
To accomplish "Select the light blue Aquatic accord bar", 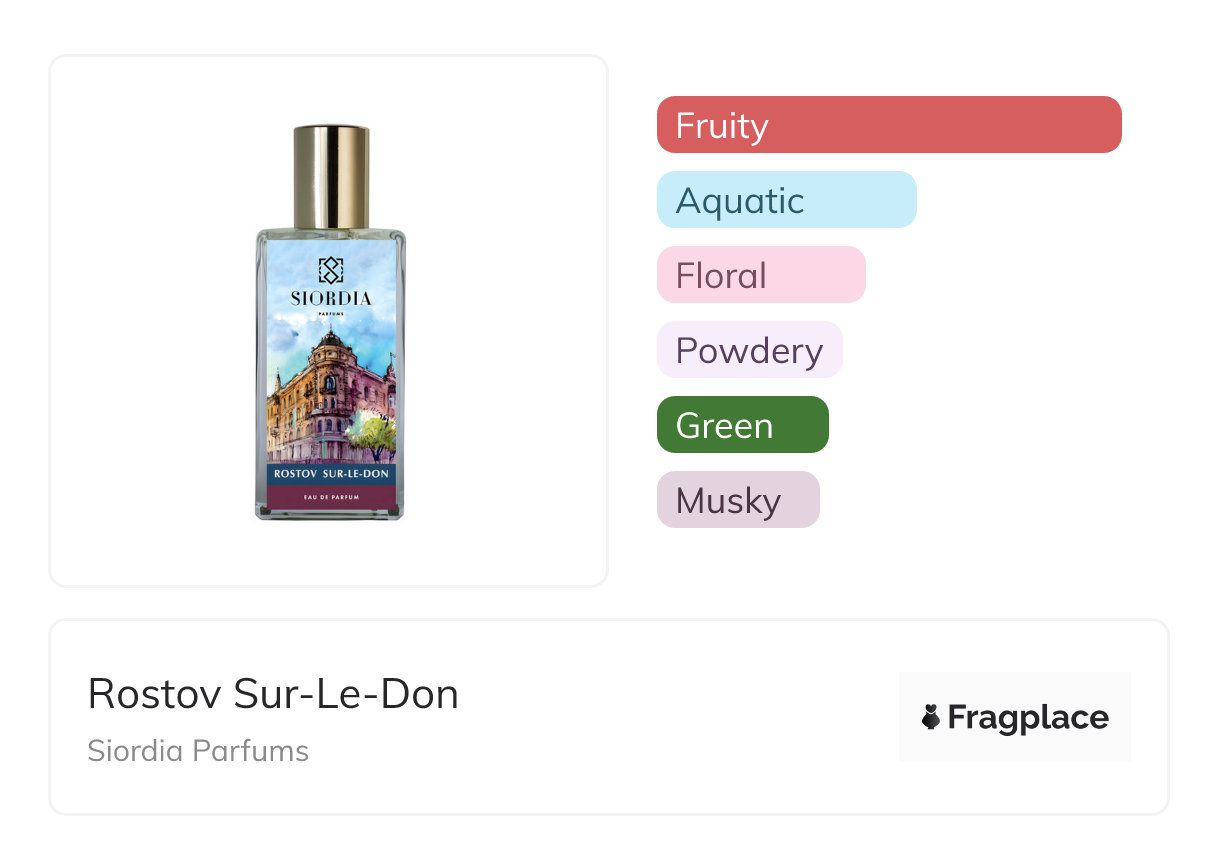I will tap(786, 200).
